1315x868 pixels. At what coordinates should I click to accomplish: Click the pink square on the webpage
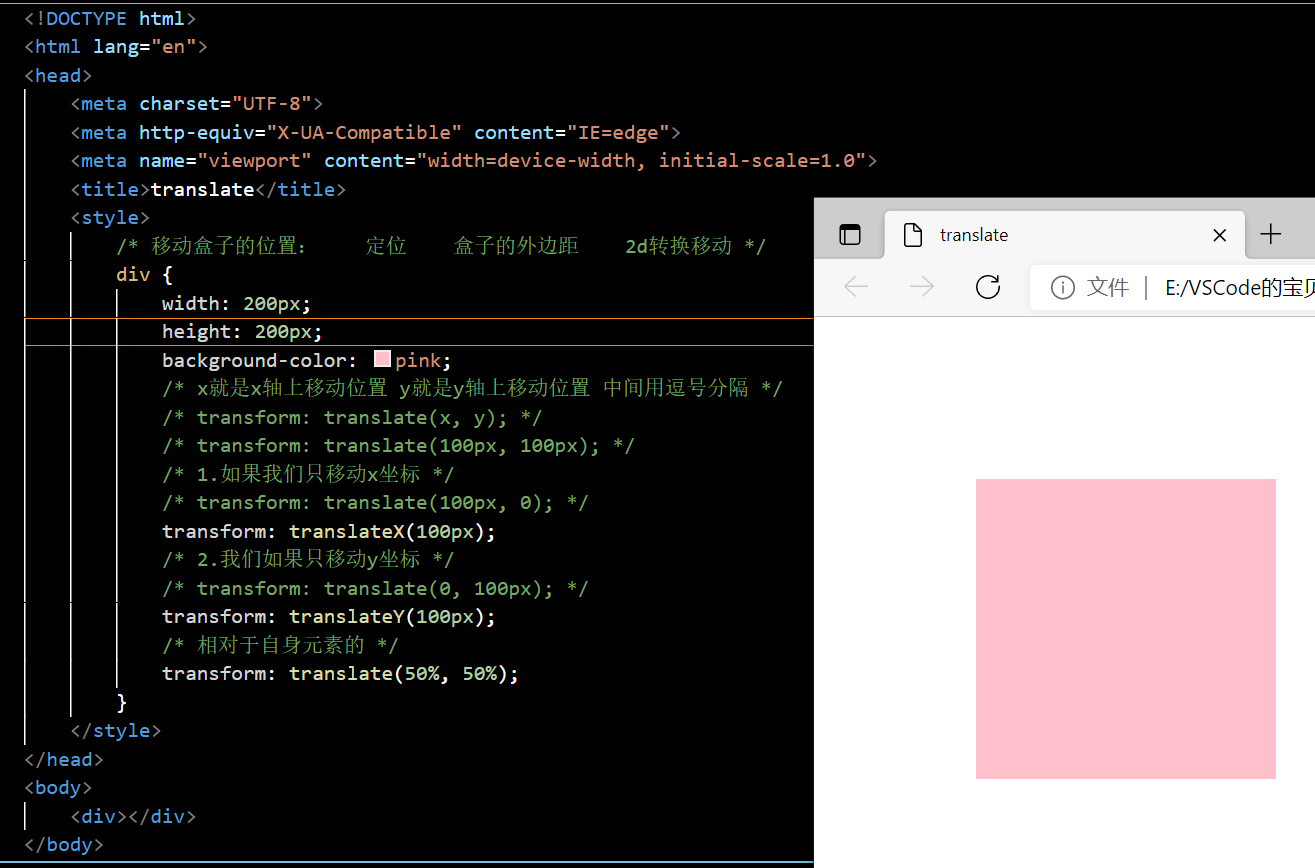1125,628
